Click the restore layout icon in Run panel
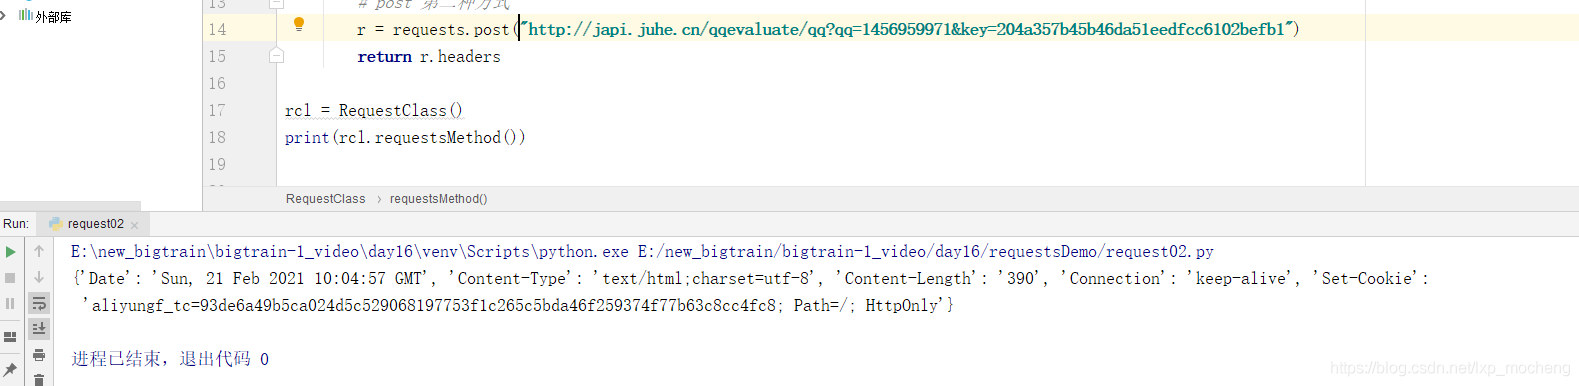 tap(10, 337)
